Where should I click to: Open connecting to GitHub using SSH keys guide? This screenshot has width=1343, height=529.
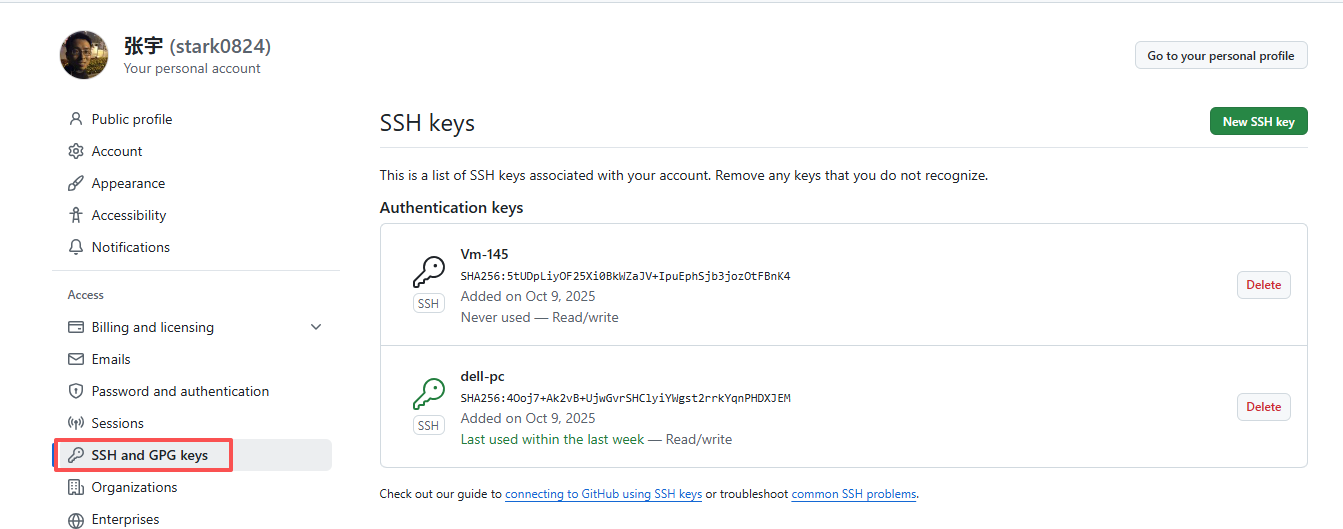click(603, 494)
